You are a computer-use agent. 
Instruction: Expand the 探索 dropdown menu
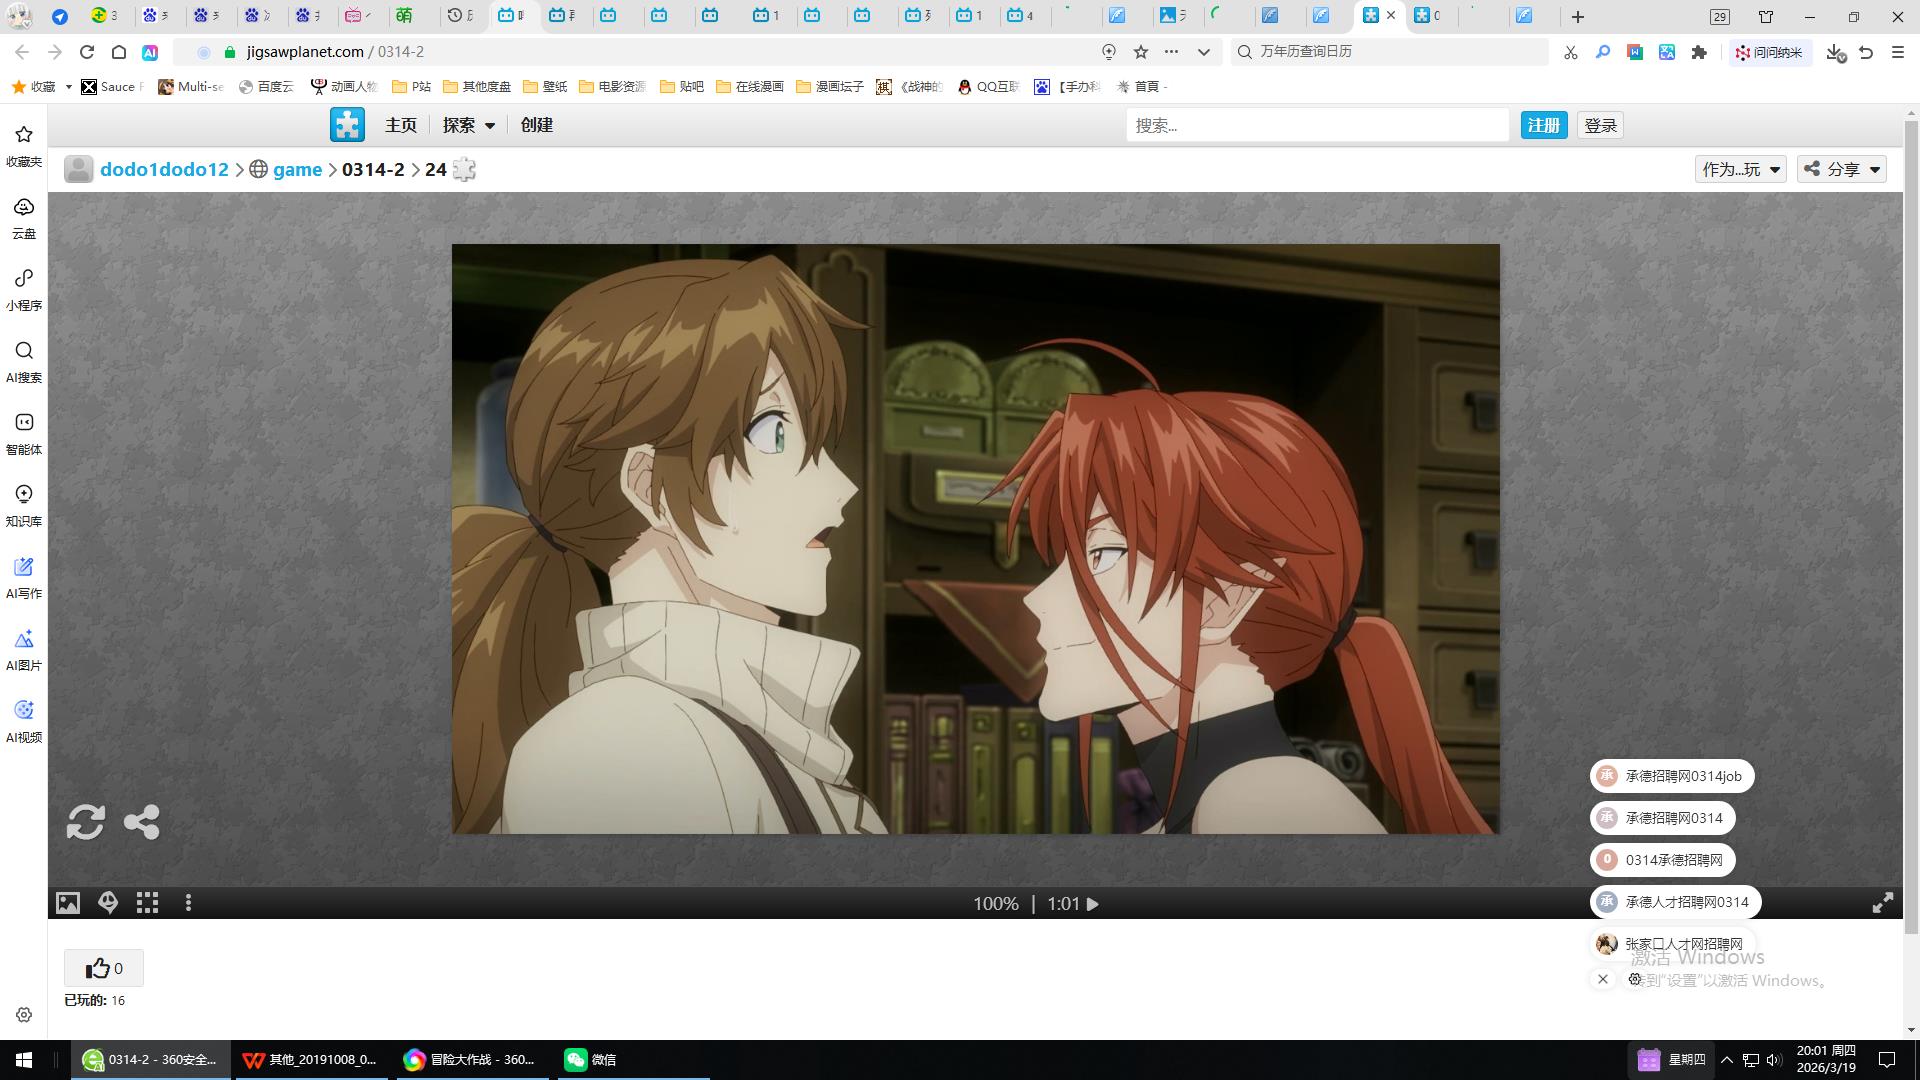[x=469, y=125]
